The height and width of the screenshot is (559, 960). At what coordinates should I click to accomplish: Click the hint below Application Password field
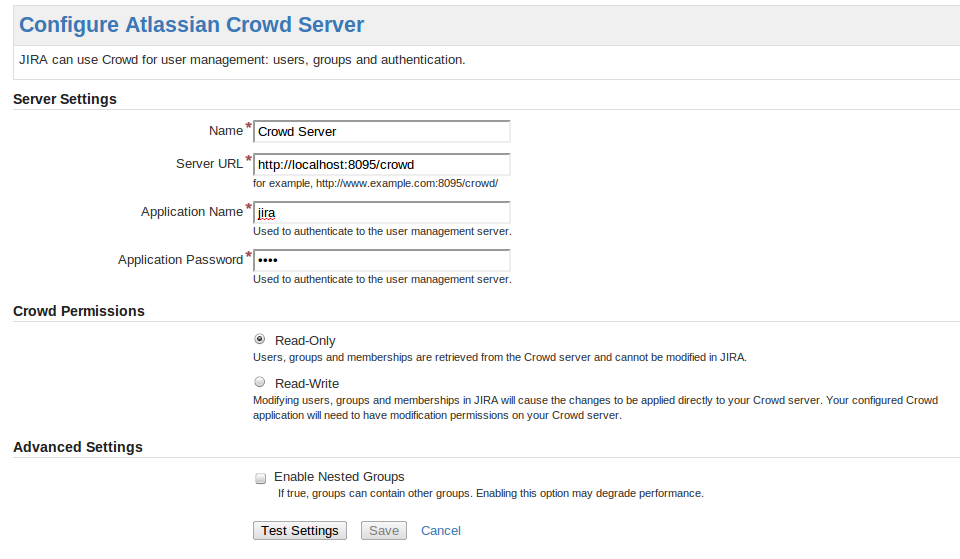point(382,279)
